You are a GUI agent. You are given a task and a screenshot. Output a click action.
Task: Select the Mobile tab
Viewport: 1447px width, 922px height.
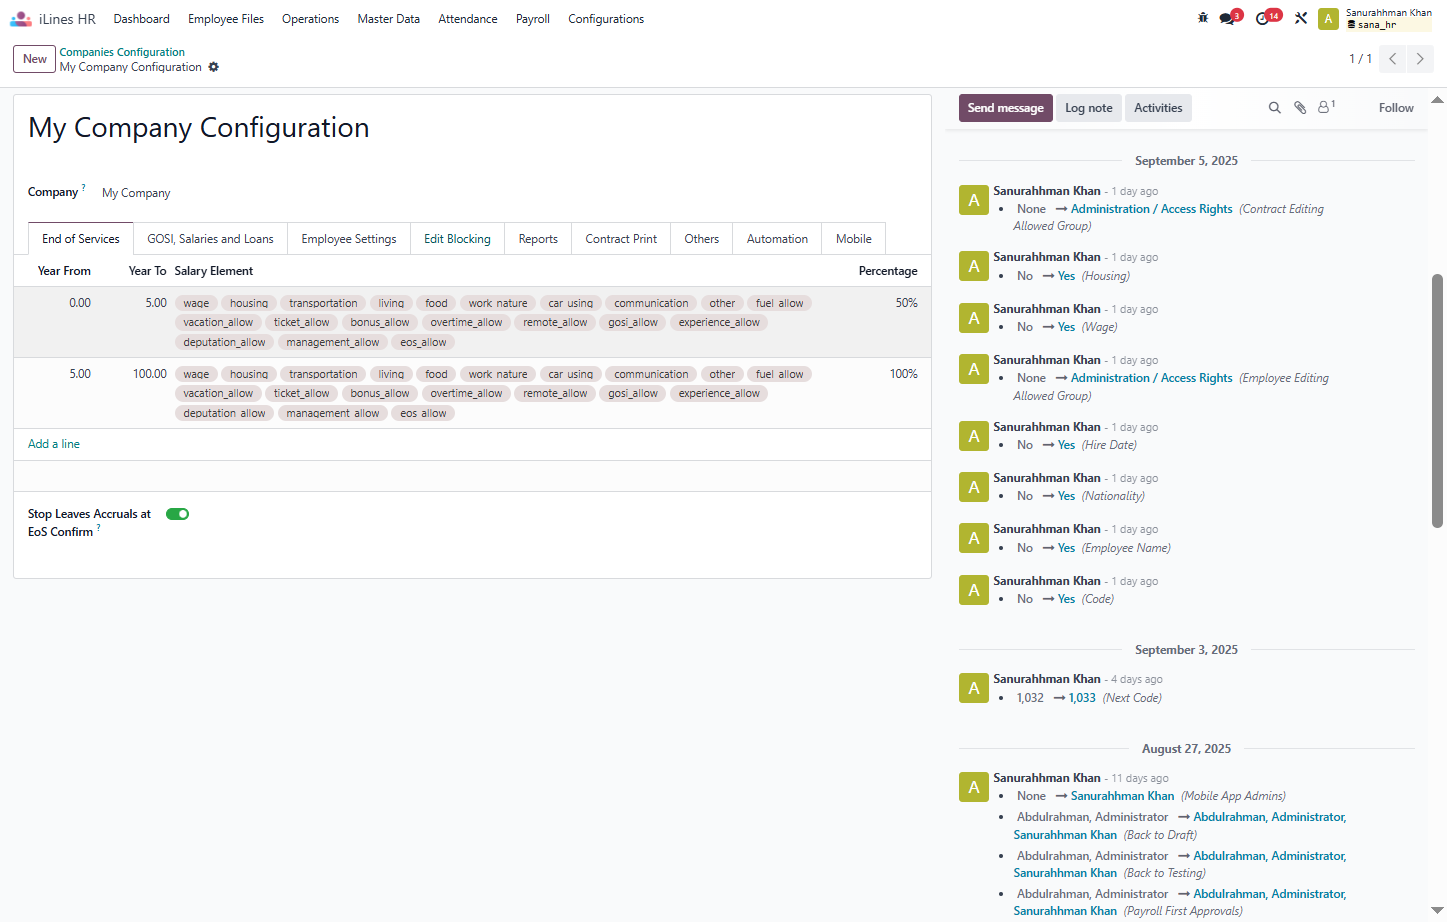point(854,239)
